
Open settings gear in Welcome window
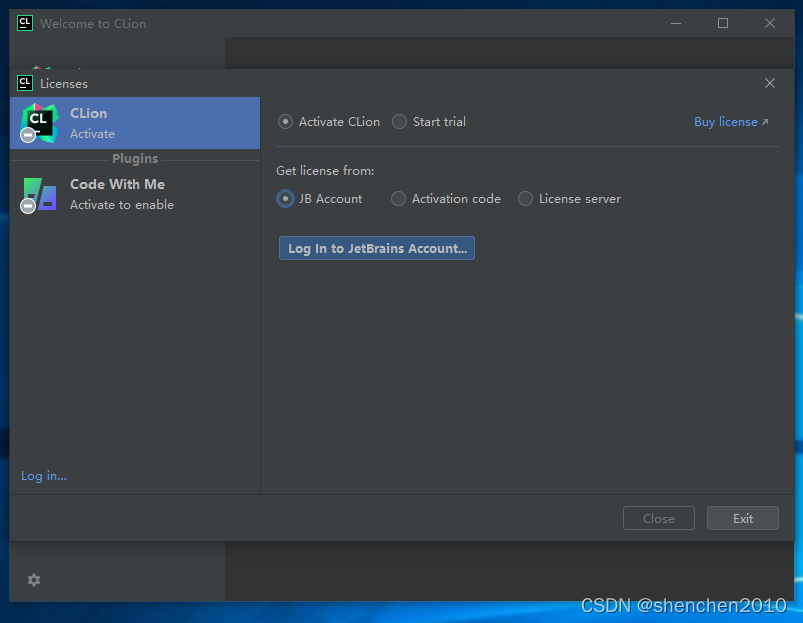34,579
